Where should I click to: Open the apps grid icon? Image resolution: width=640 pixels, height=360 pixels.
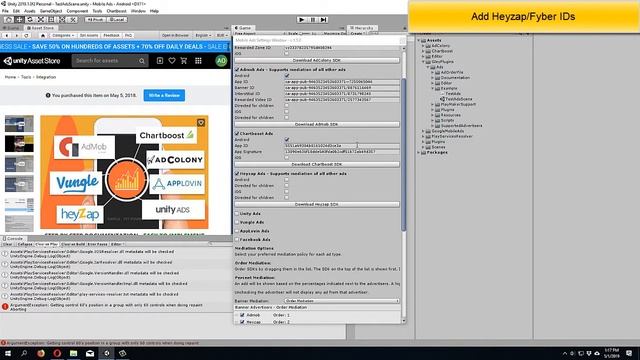click(x=198, y=61)
